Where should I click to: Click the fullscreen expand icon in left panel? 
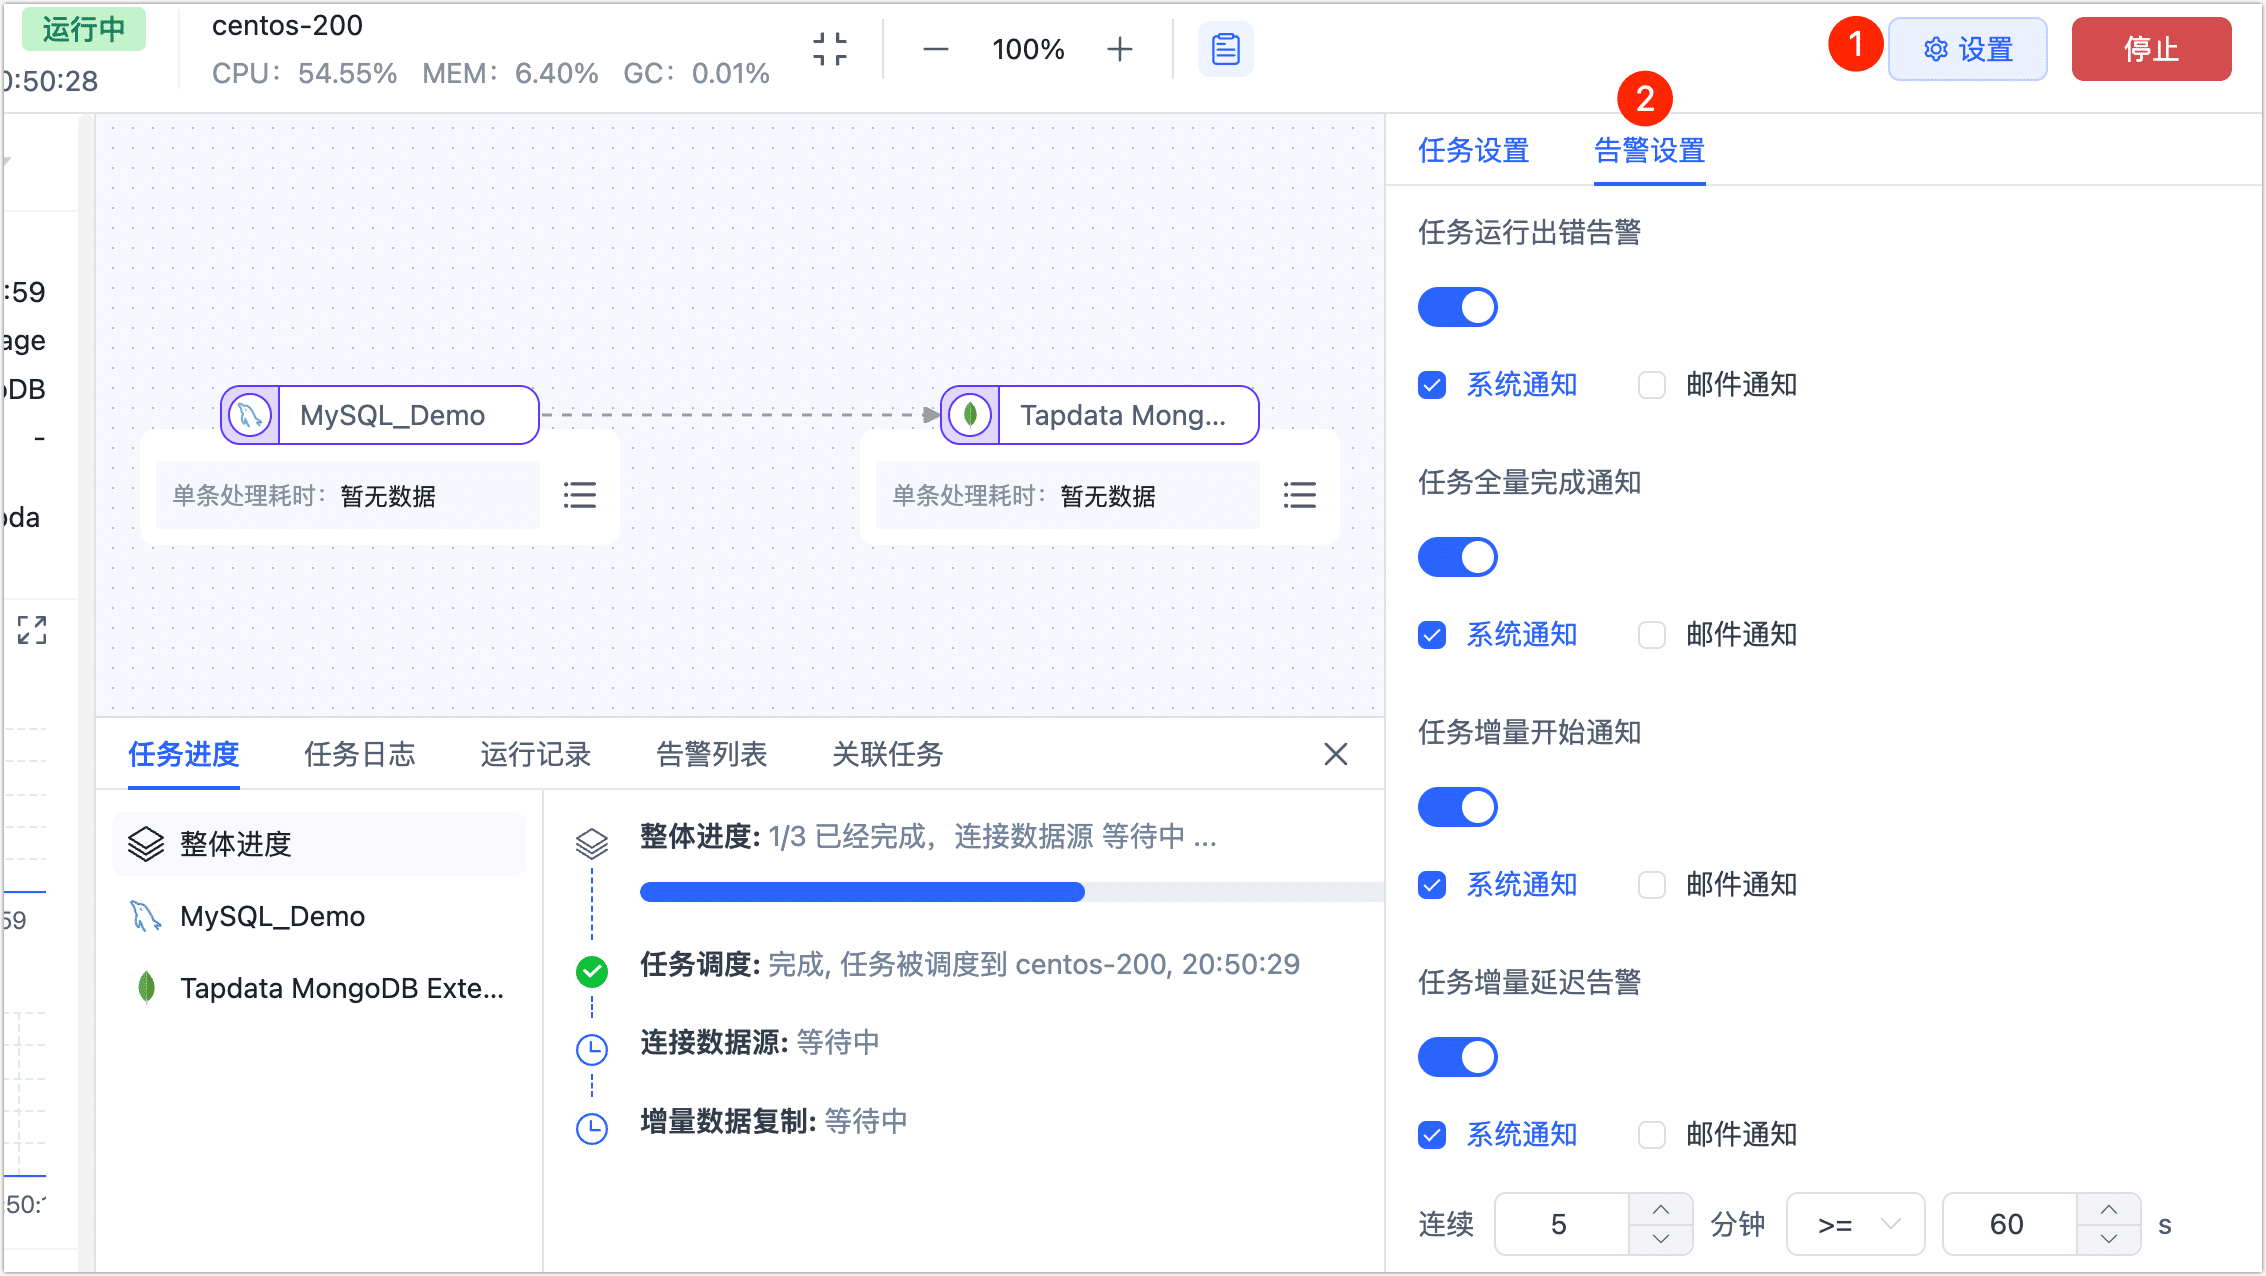click(x=31, y=630)
